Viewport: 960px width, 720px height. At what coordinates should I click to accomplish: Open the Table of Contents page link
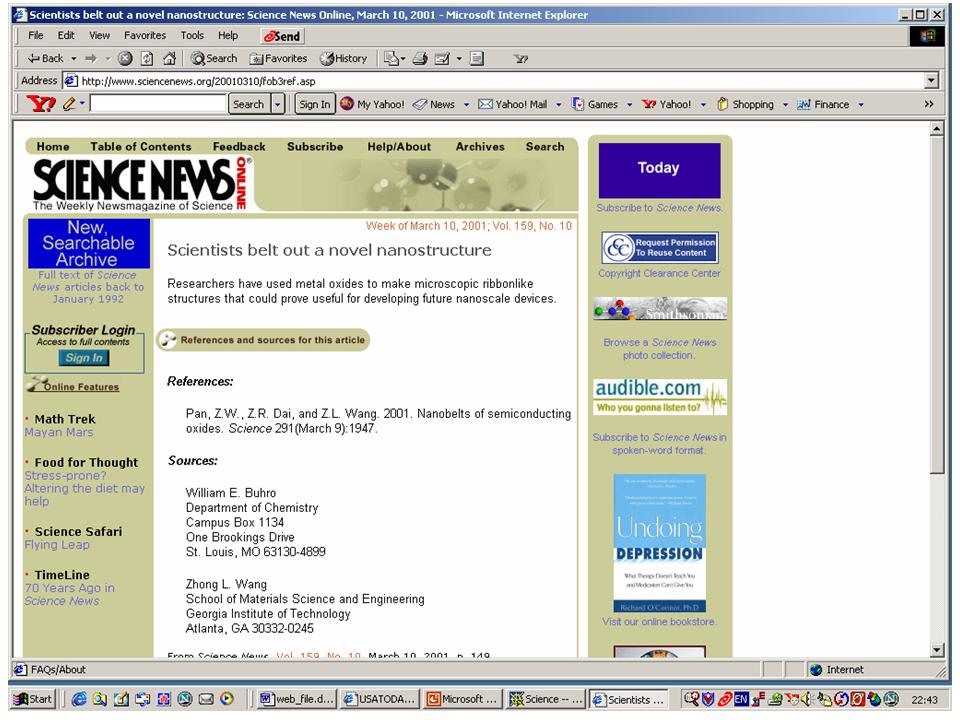tap(141, 147)
